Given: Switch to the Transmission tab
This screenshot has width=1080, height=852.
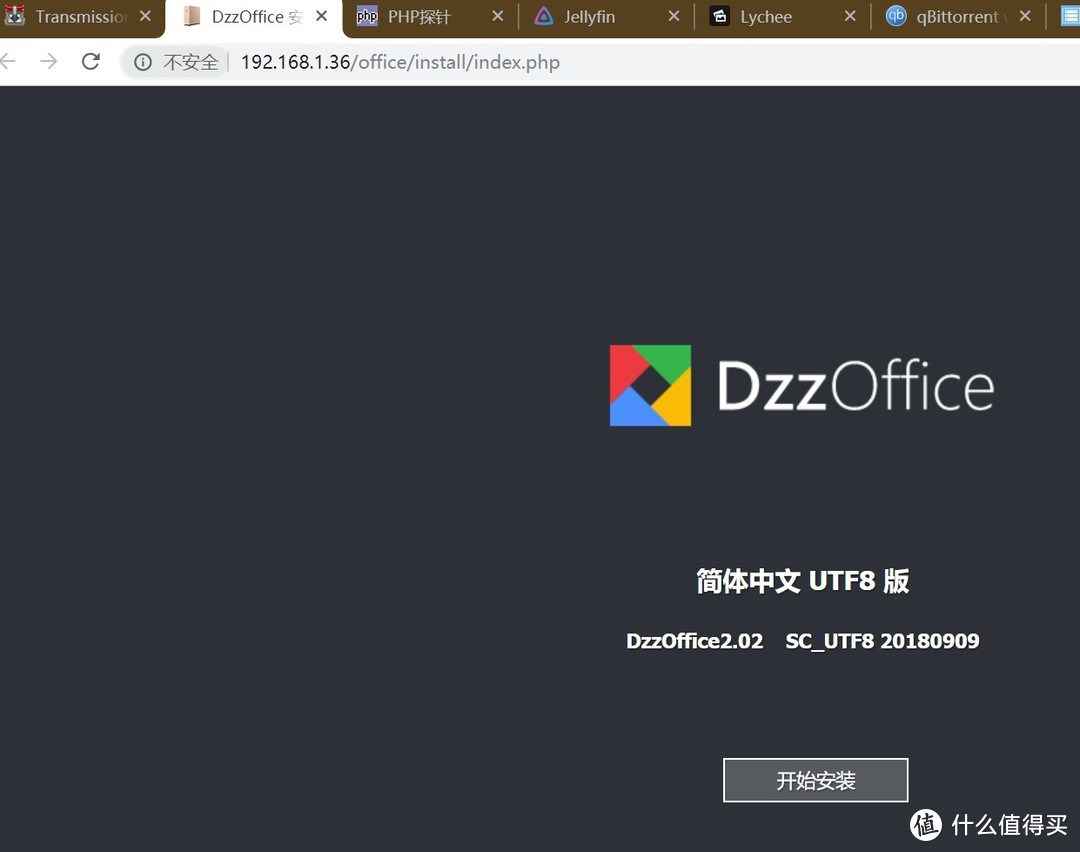Looking at the screenshot, I should pos(81,17).
